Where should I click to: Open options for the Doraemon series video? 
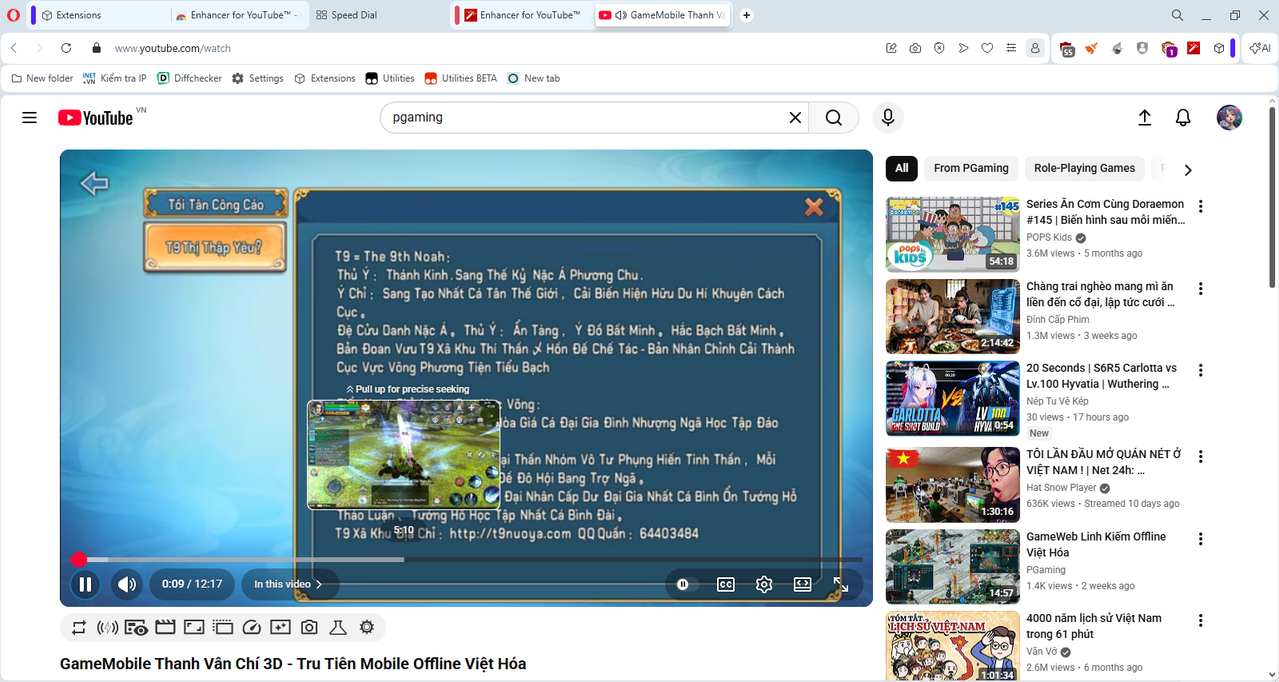click(x=1201, y=207)
